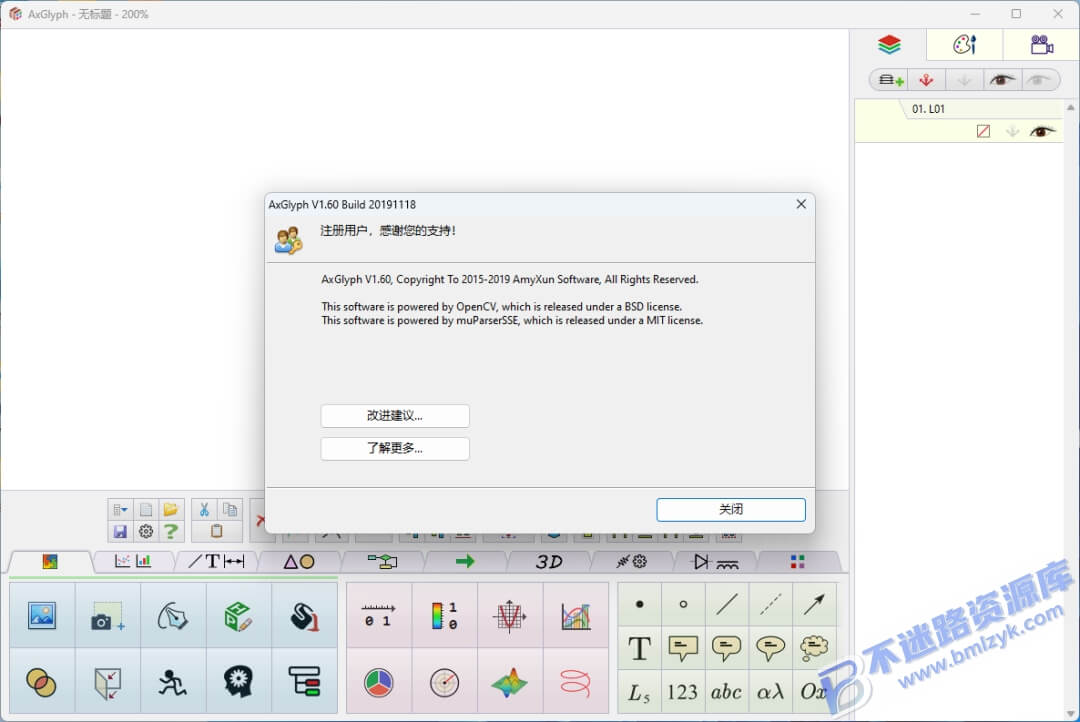Click the paint bucket fill tool

(304, 615)
